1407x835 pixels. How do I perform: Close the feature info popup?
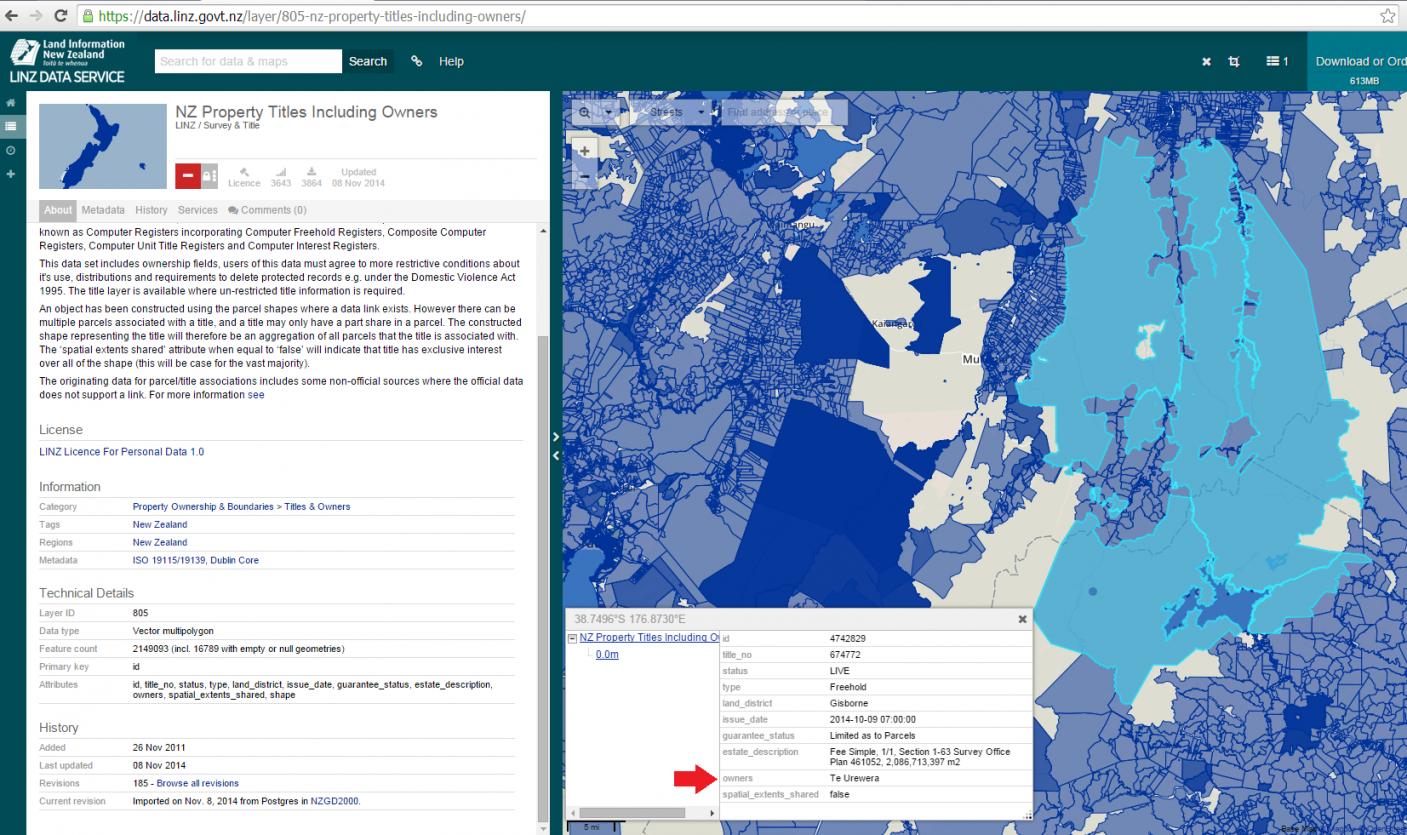(x=1022, y=619)
